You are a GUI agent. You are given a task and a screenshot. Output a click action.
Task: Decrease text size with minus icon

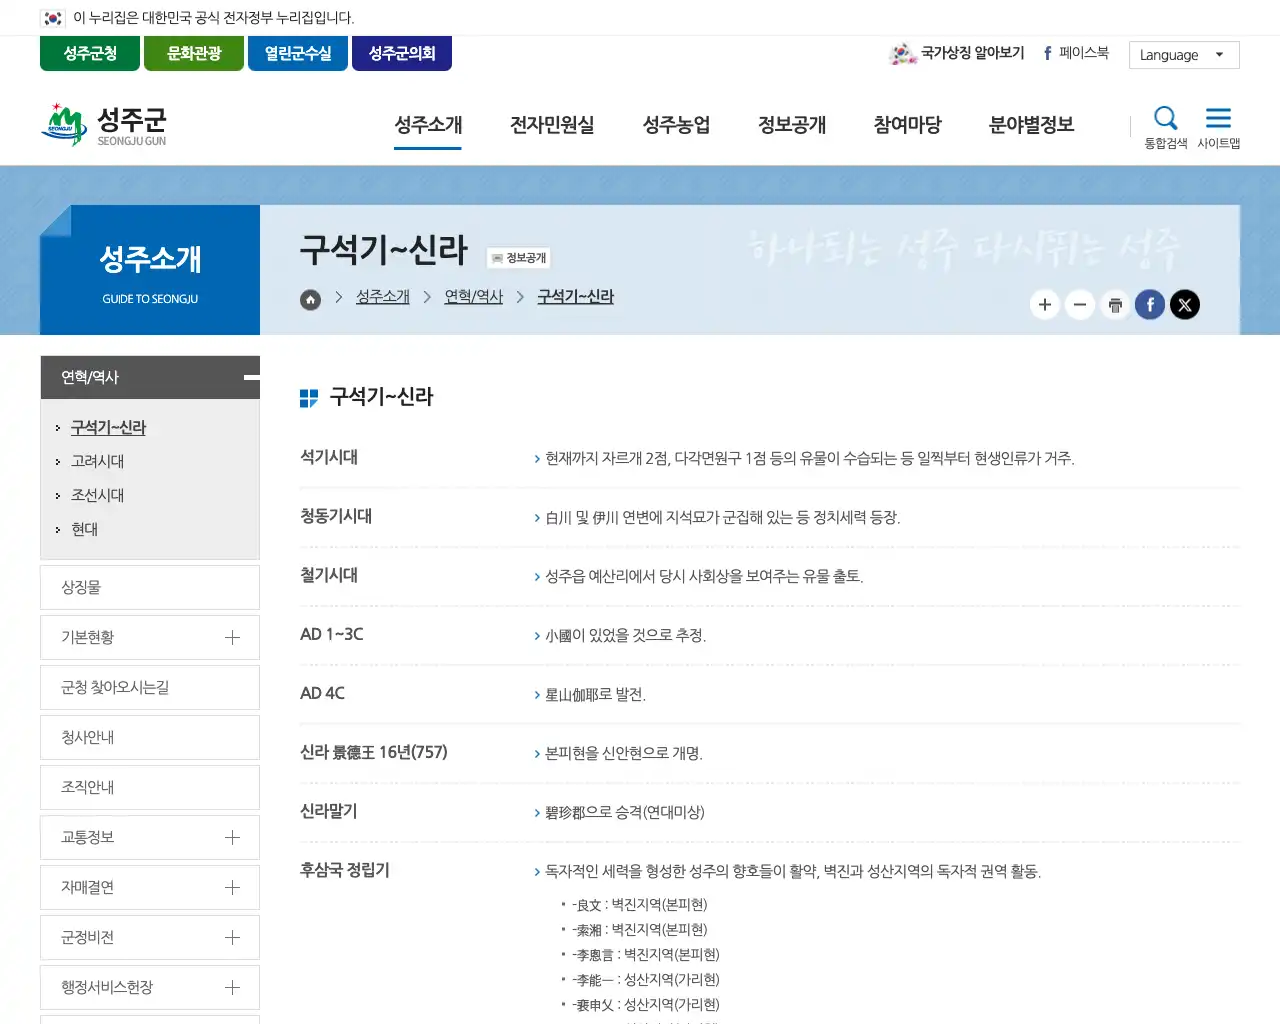pyautogui.click(x=1080, y=305)
